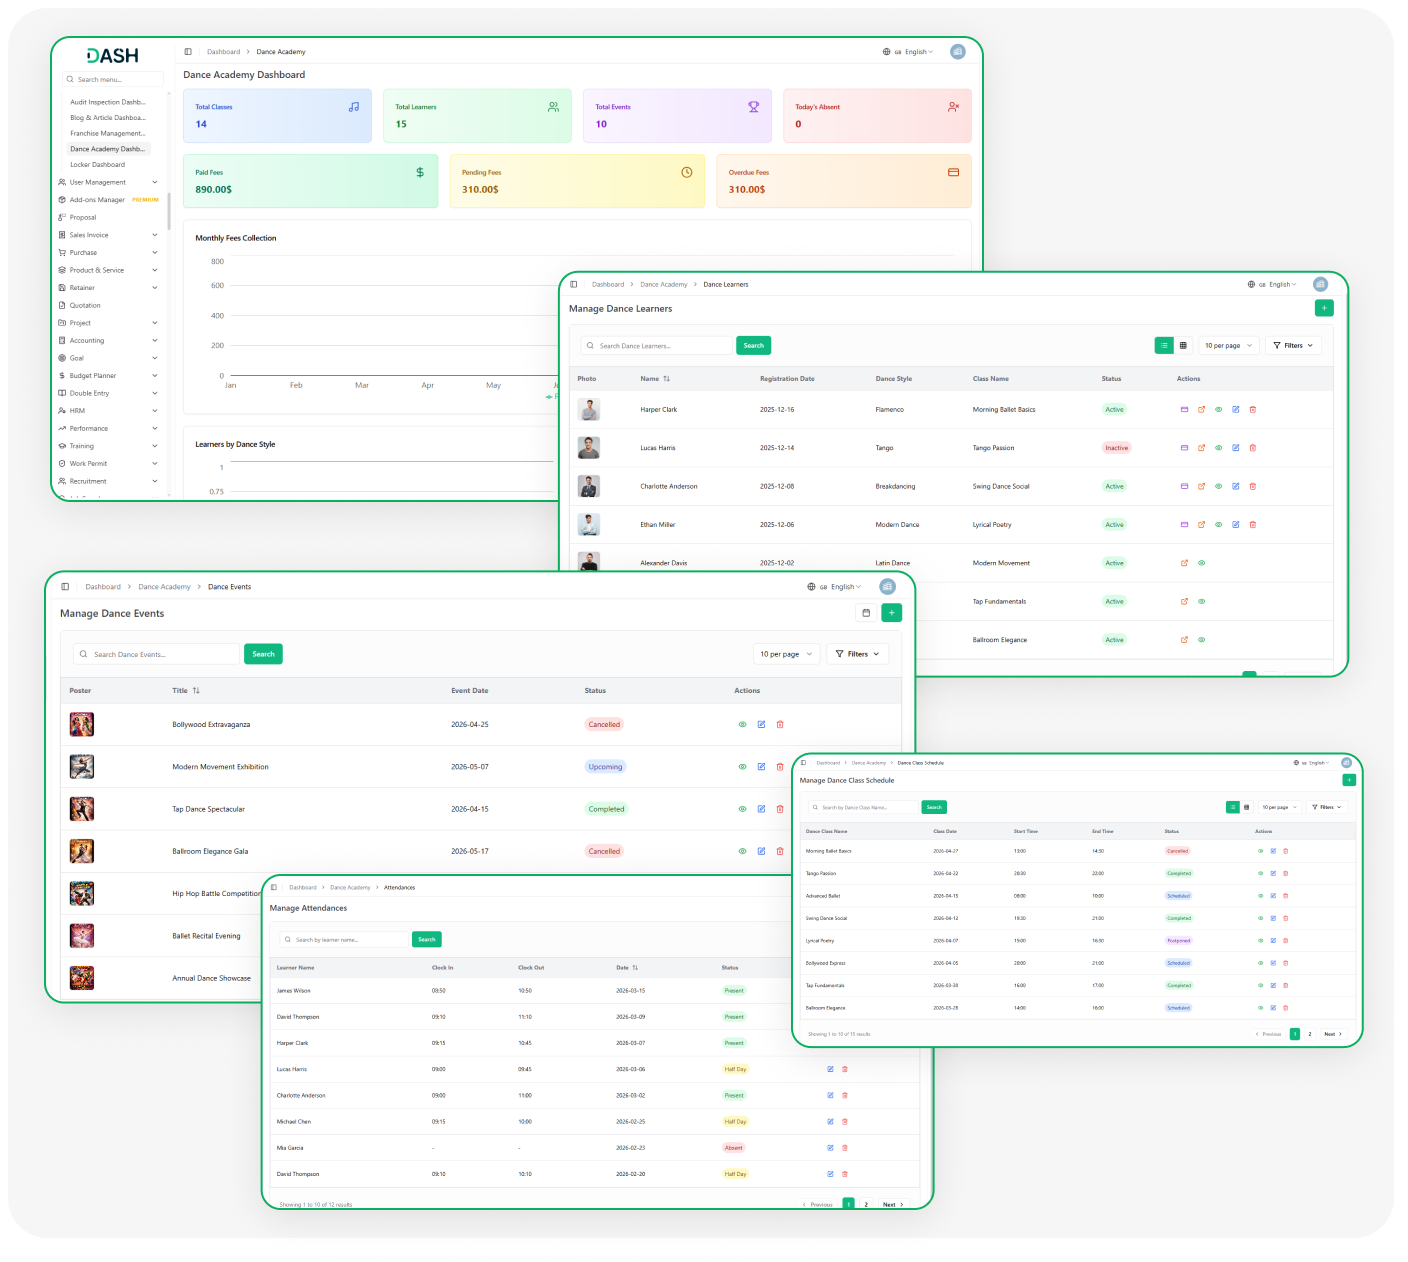Open 10 per page dropdown in Dance Events
The width and height of the screenshot is (1408, 1262).
point(786,654)
